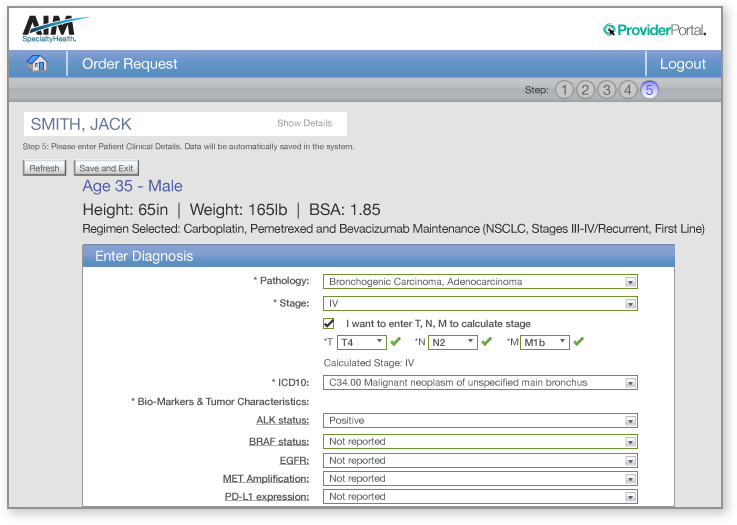Open the Order Request menu item
737x525 pixels.
click(130, 64)
